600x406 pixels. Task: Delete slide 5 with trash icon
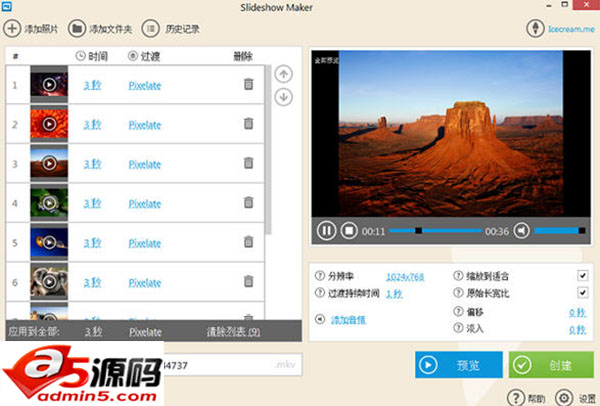(249, 242)
